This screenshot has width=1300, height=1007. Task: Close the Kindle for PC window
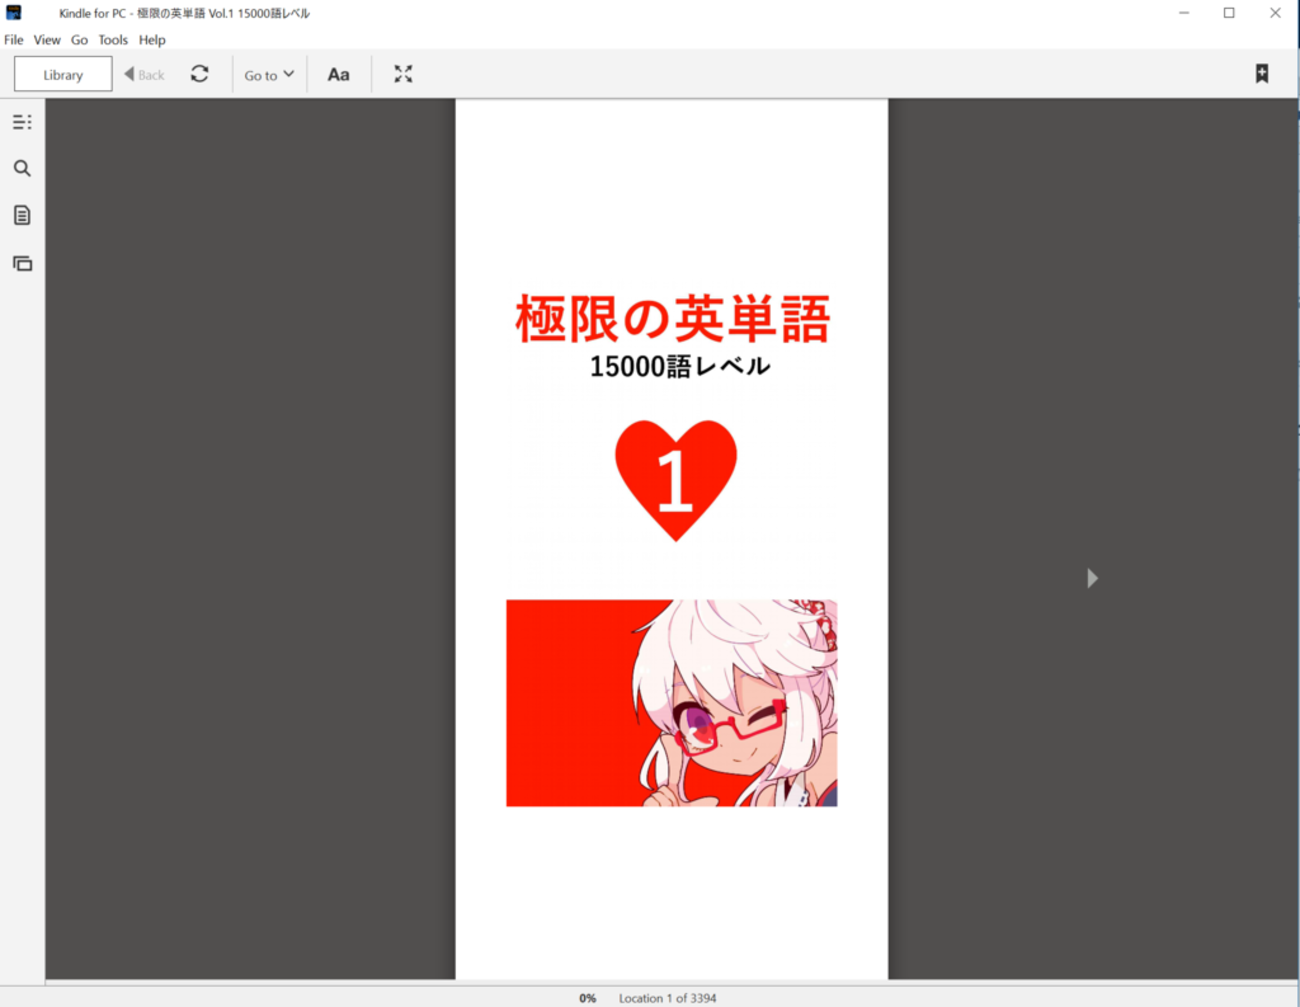(x=1275, y=13)
